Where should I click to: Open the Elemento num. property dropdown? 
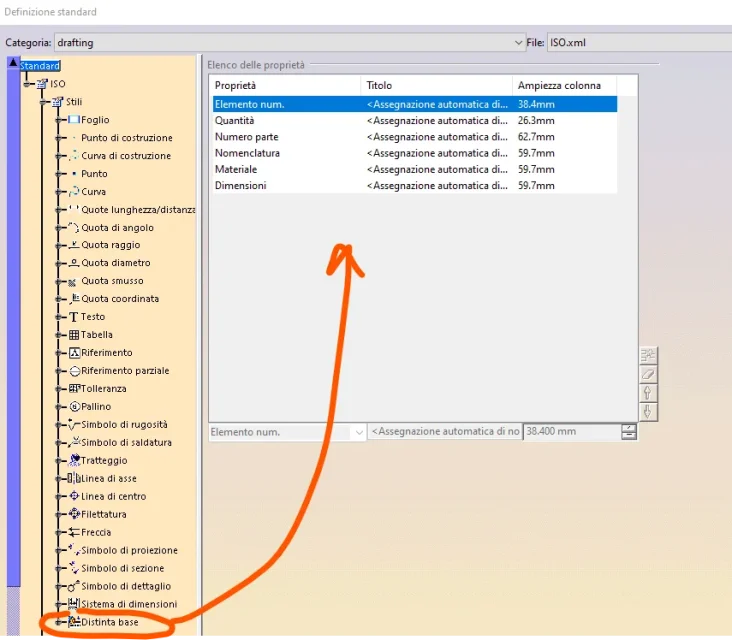[x=358, y=432]
